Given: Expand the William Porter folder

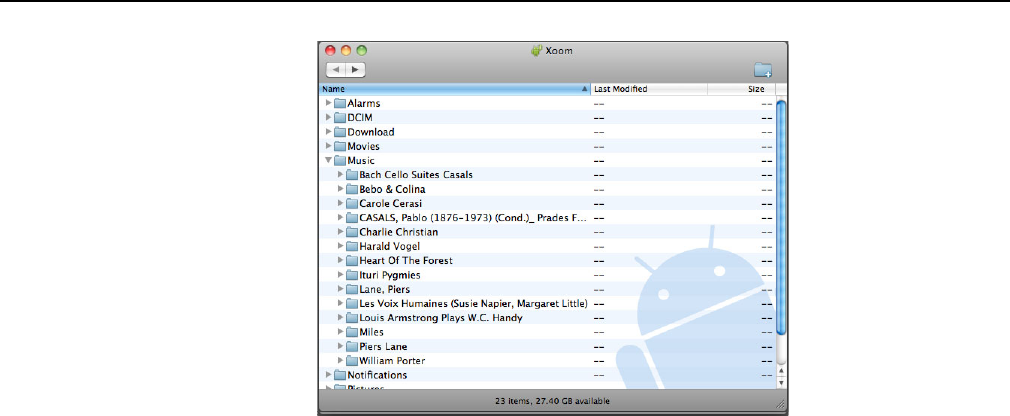Looking at the screenshot, I should [341, 361].
